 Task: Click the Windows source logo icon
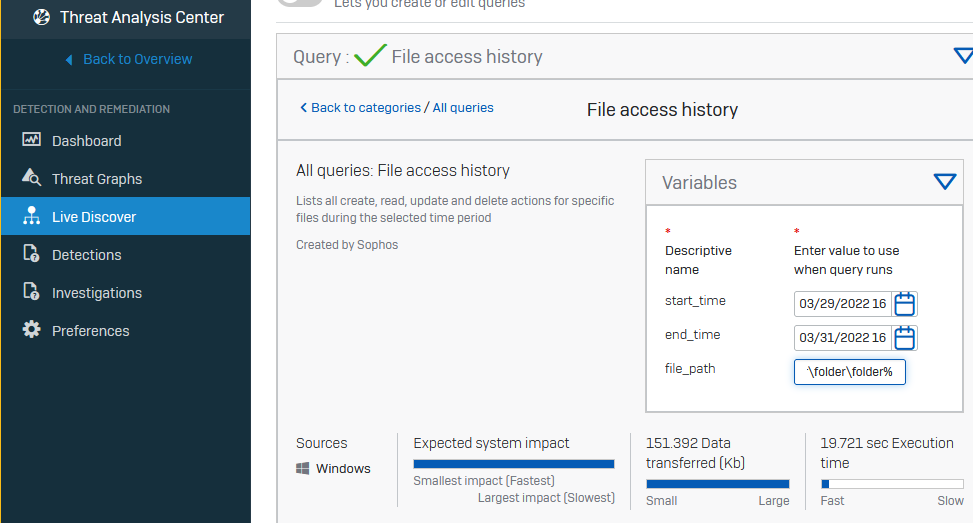click(303, 468)
